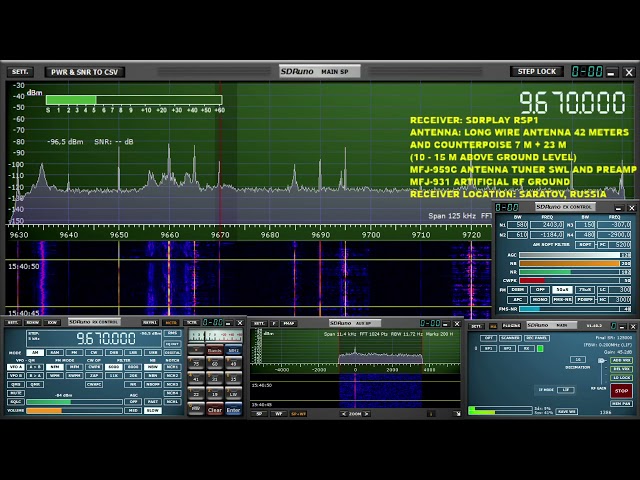Screen dimensions: 640x480
Task: Click the 19 band keypad key
Action: tap(215, 394)
